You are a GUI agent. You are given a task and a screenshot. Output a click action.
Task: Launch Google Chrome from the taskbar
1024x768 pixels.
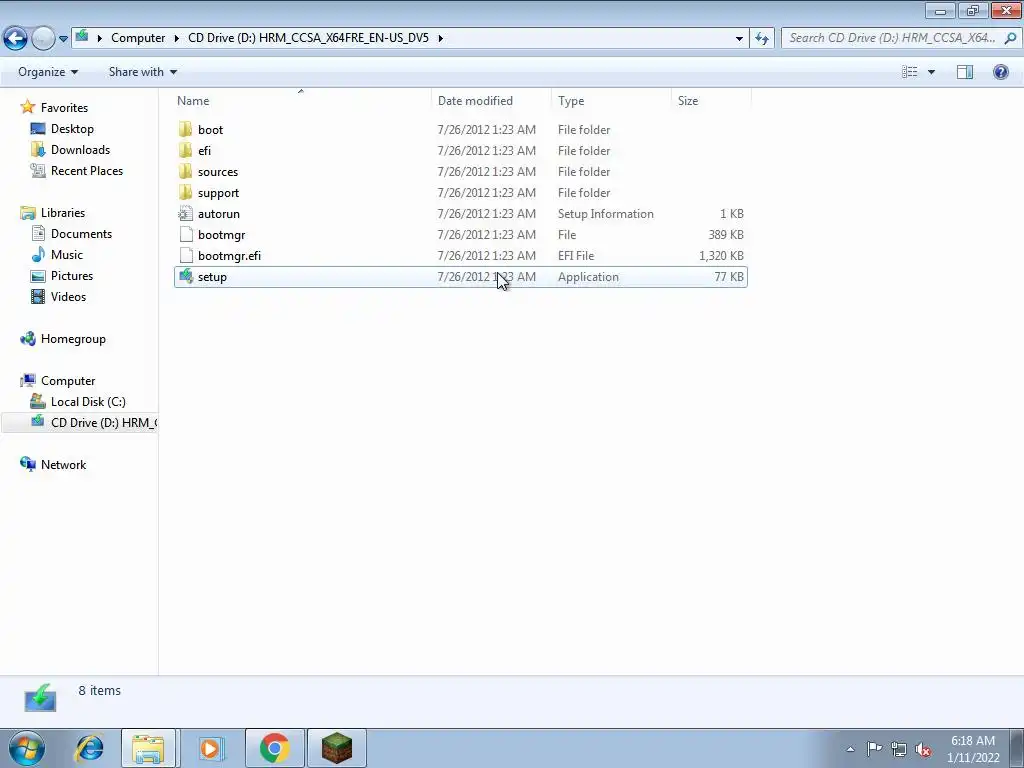pyautogui.click(x=274, y=748)
